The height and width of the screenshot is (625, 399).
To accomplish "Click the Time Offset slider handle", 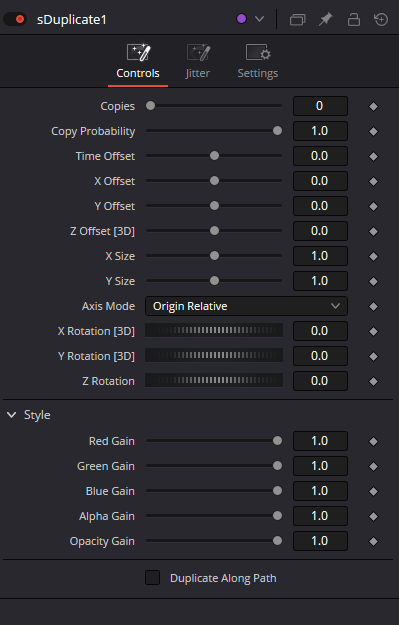I will [x=214, y=156].
